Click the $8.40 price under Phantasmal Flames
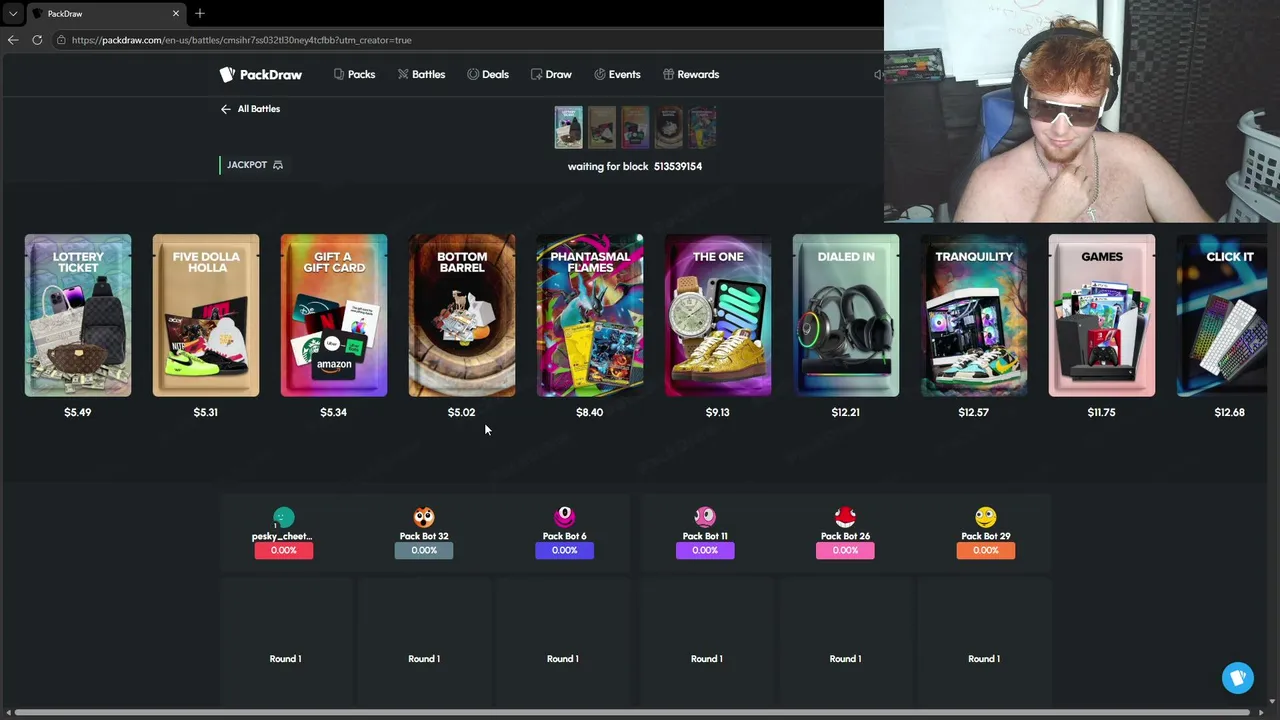Screen dimensions: 1280x720 point(590,412)
